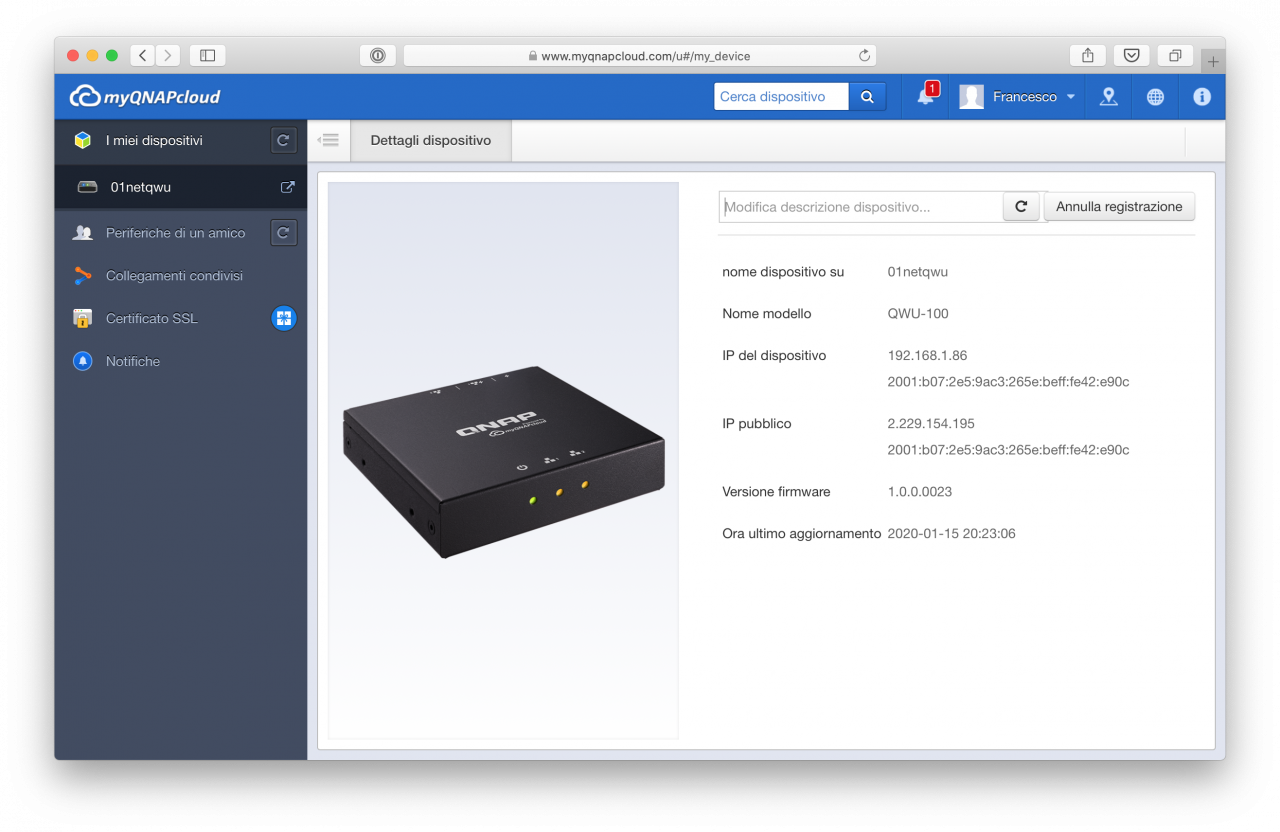Open 01netqwu with the external link icon

[288, 187]
